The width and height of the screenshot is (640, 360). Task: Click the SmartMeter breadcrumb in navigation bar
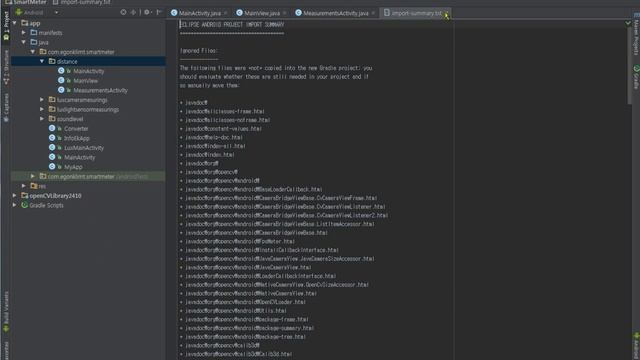26,2
